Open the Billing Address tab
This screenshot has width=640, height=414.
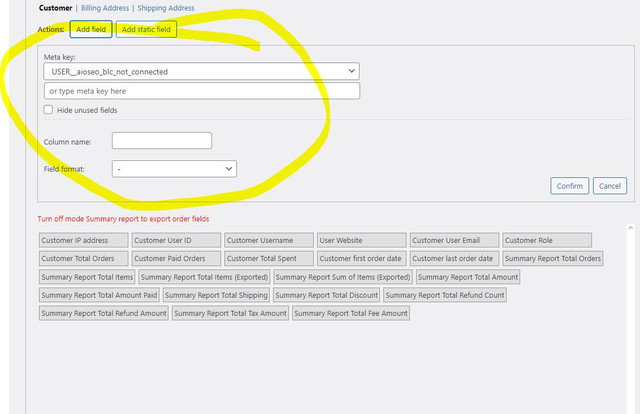105,8
